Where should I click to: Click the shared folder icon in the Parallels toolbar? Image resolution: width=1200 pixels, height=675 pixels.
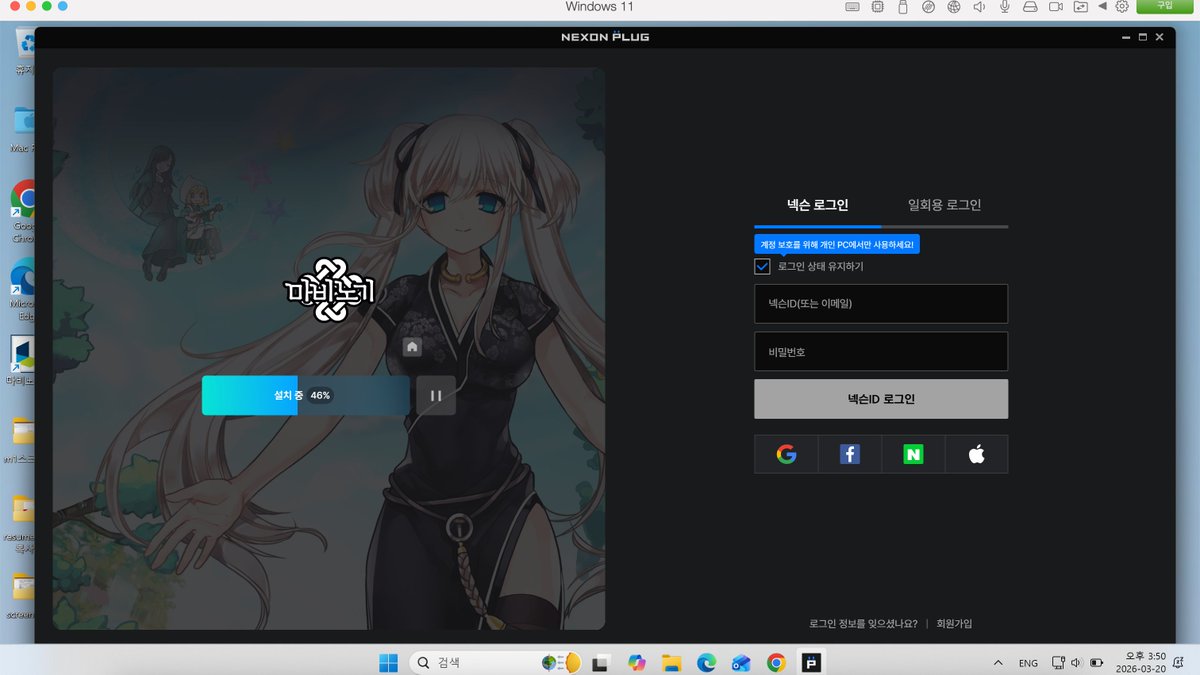point(1081,6)
